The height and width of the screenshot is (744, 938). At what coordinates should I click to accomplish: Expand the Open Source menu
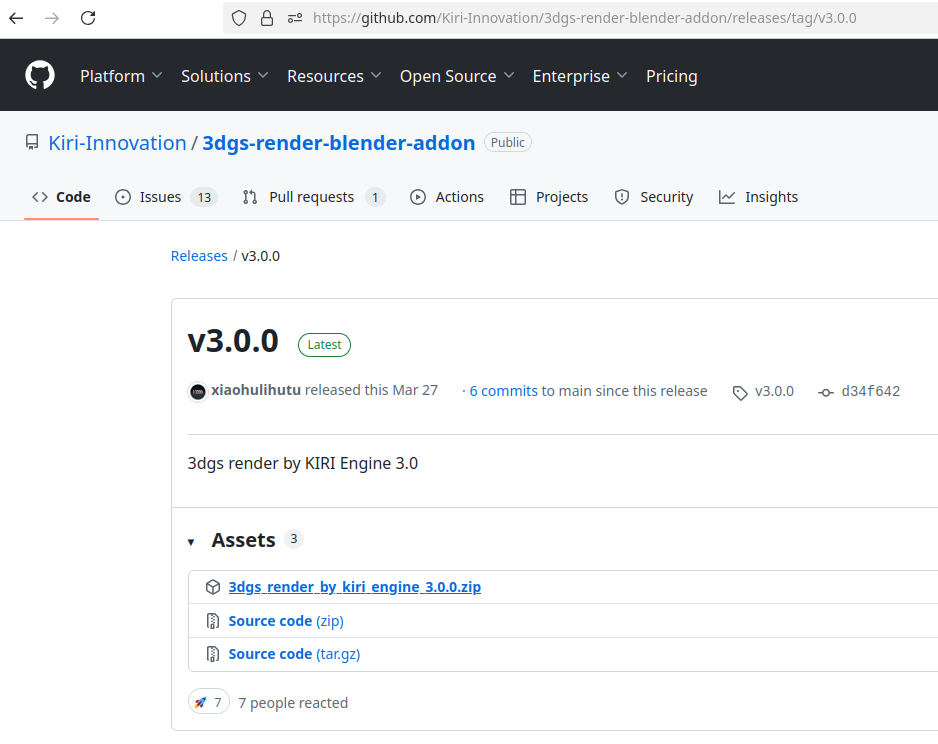click(457, 76)
